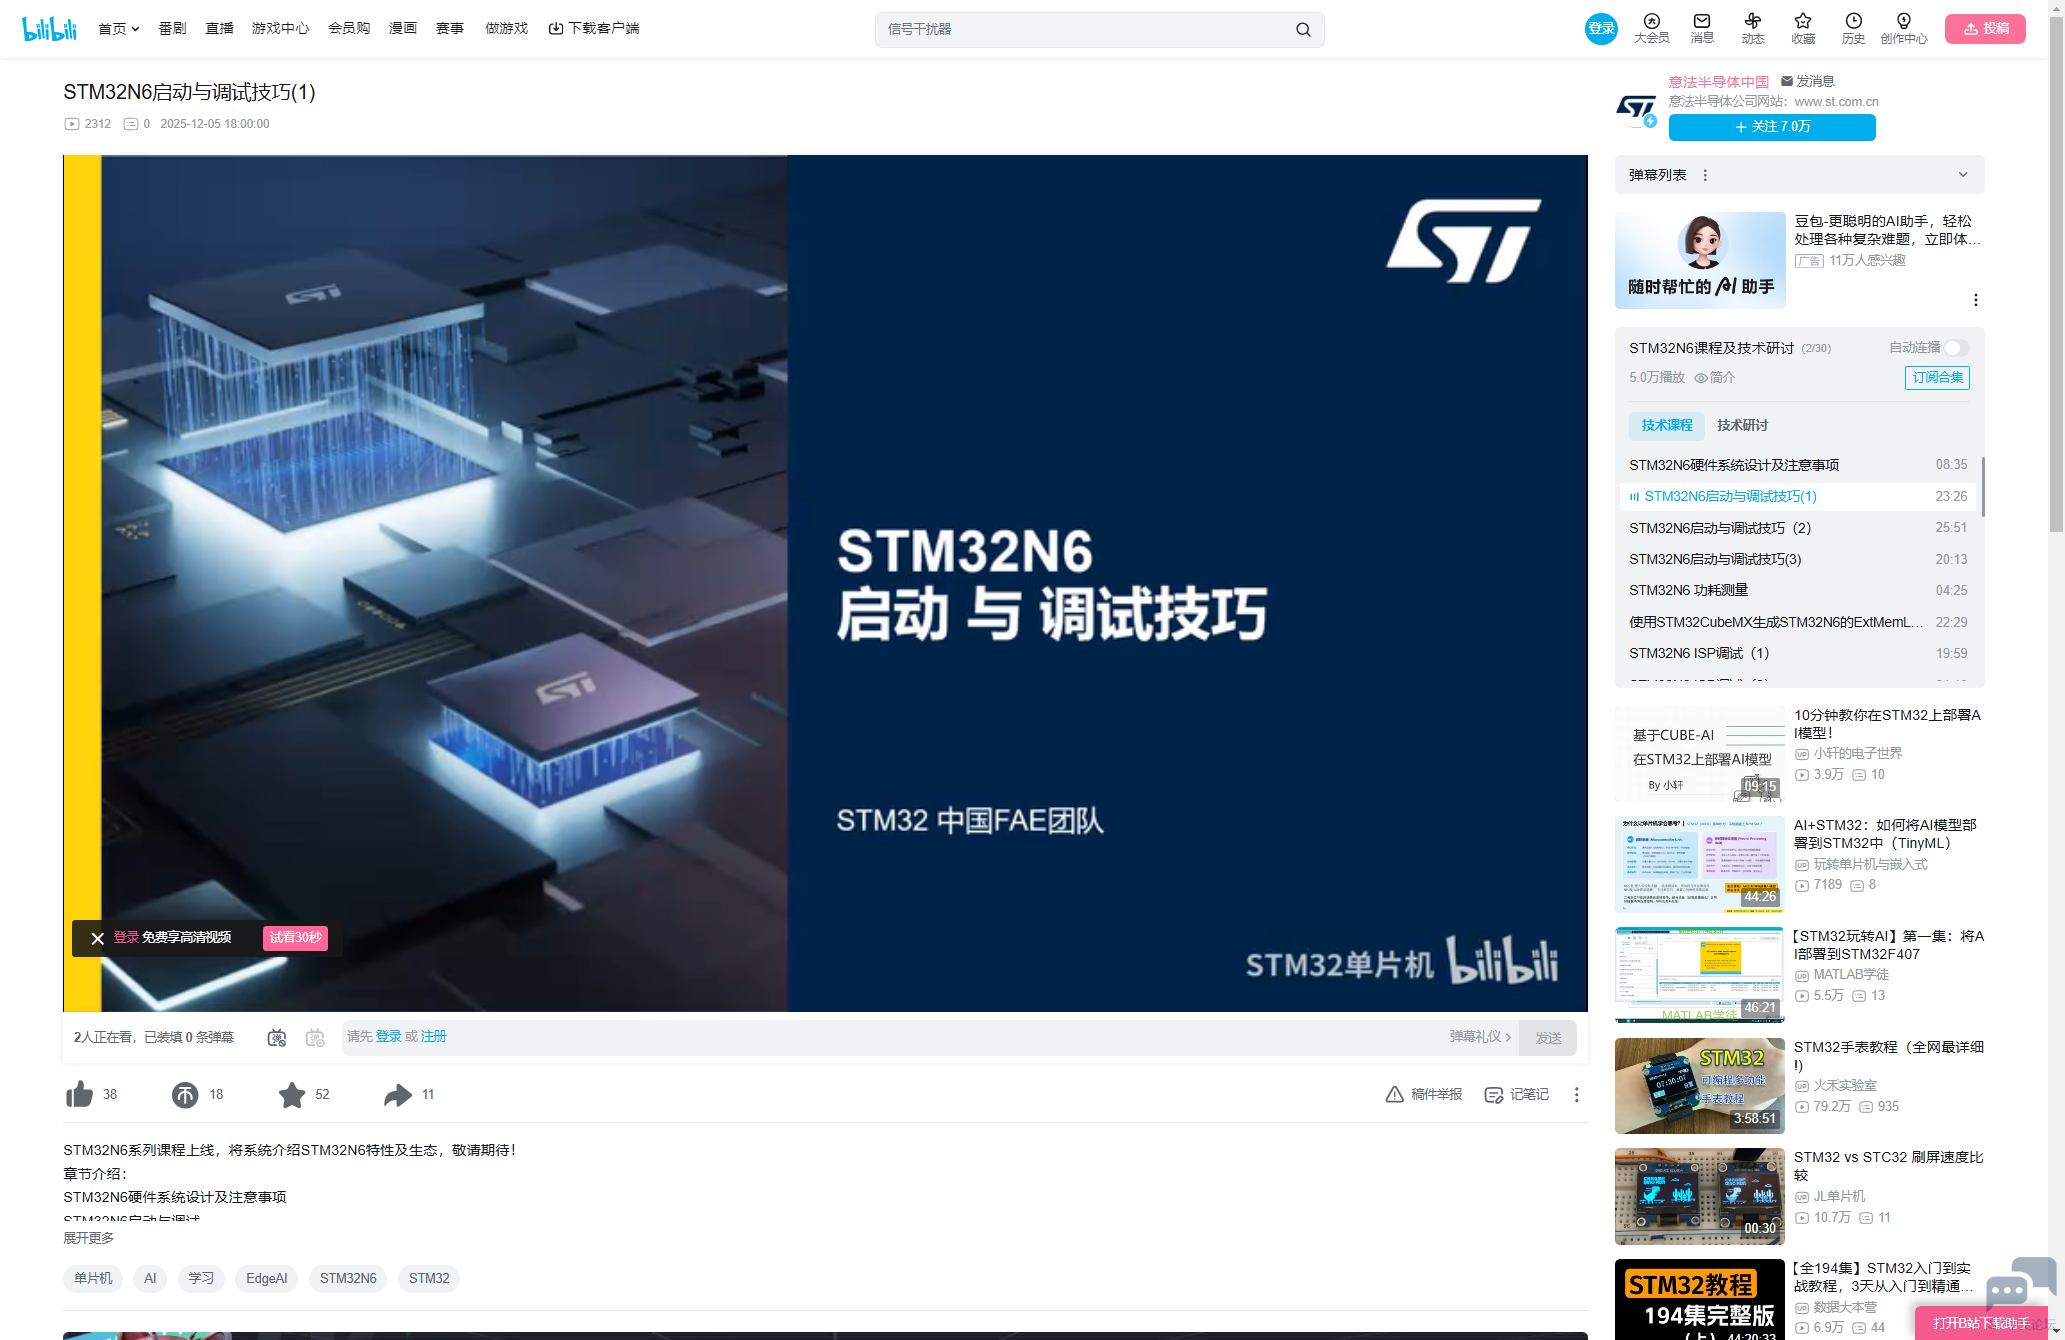Play STM32N6 功耗测量 from playlist
Viewport: 2065px width, 1340px height.
[x=1688, y=590]
